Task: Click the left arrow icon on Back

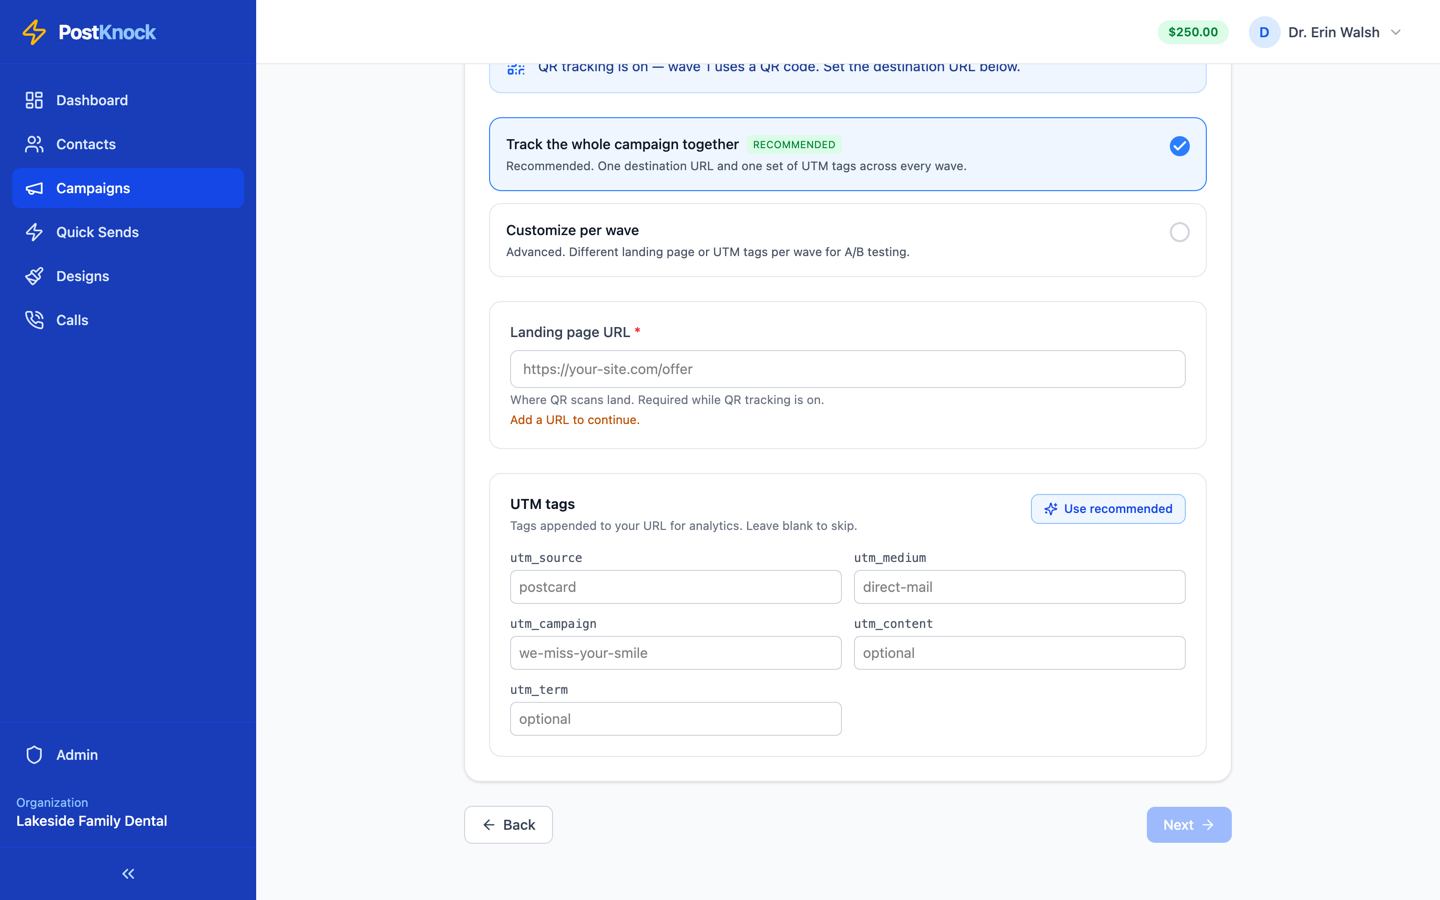Action: (x=489, y=825)
